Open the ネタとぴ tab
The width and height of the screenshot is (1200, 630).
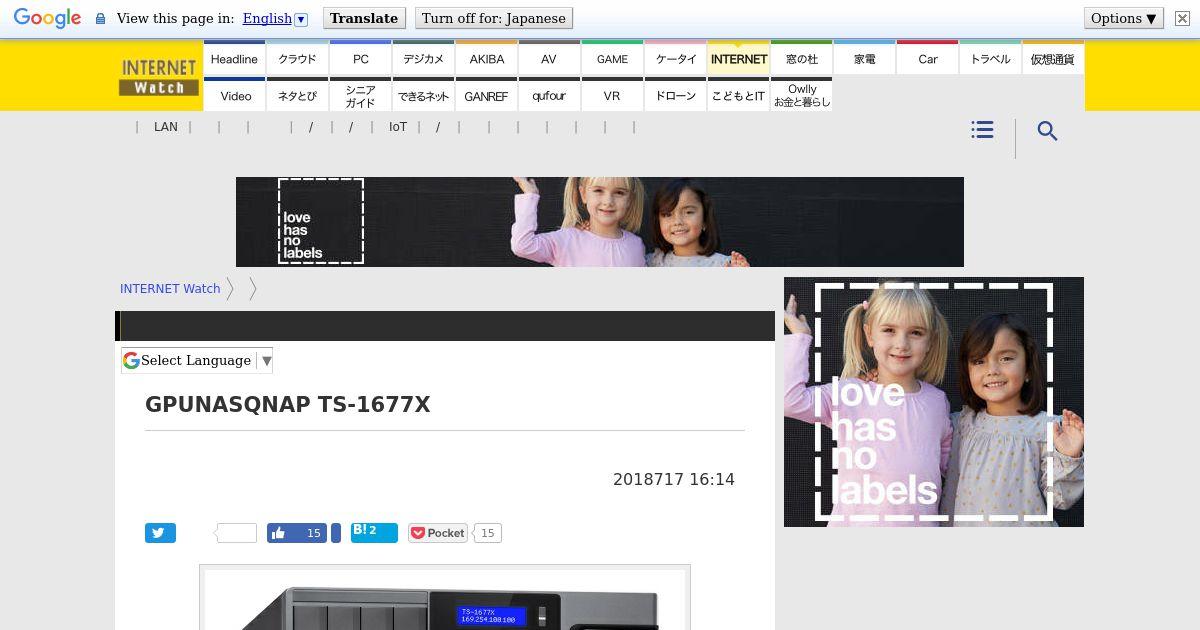(x=297, y=95)
